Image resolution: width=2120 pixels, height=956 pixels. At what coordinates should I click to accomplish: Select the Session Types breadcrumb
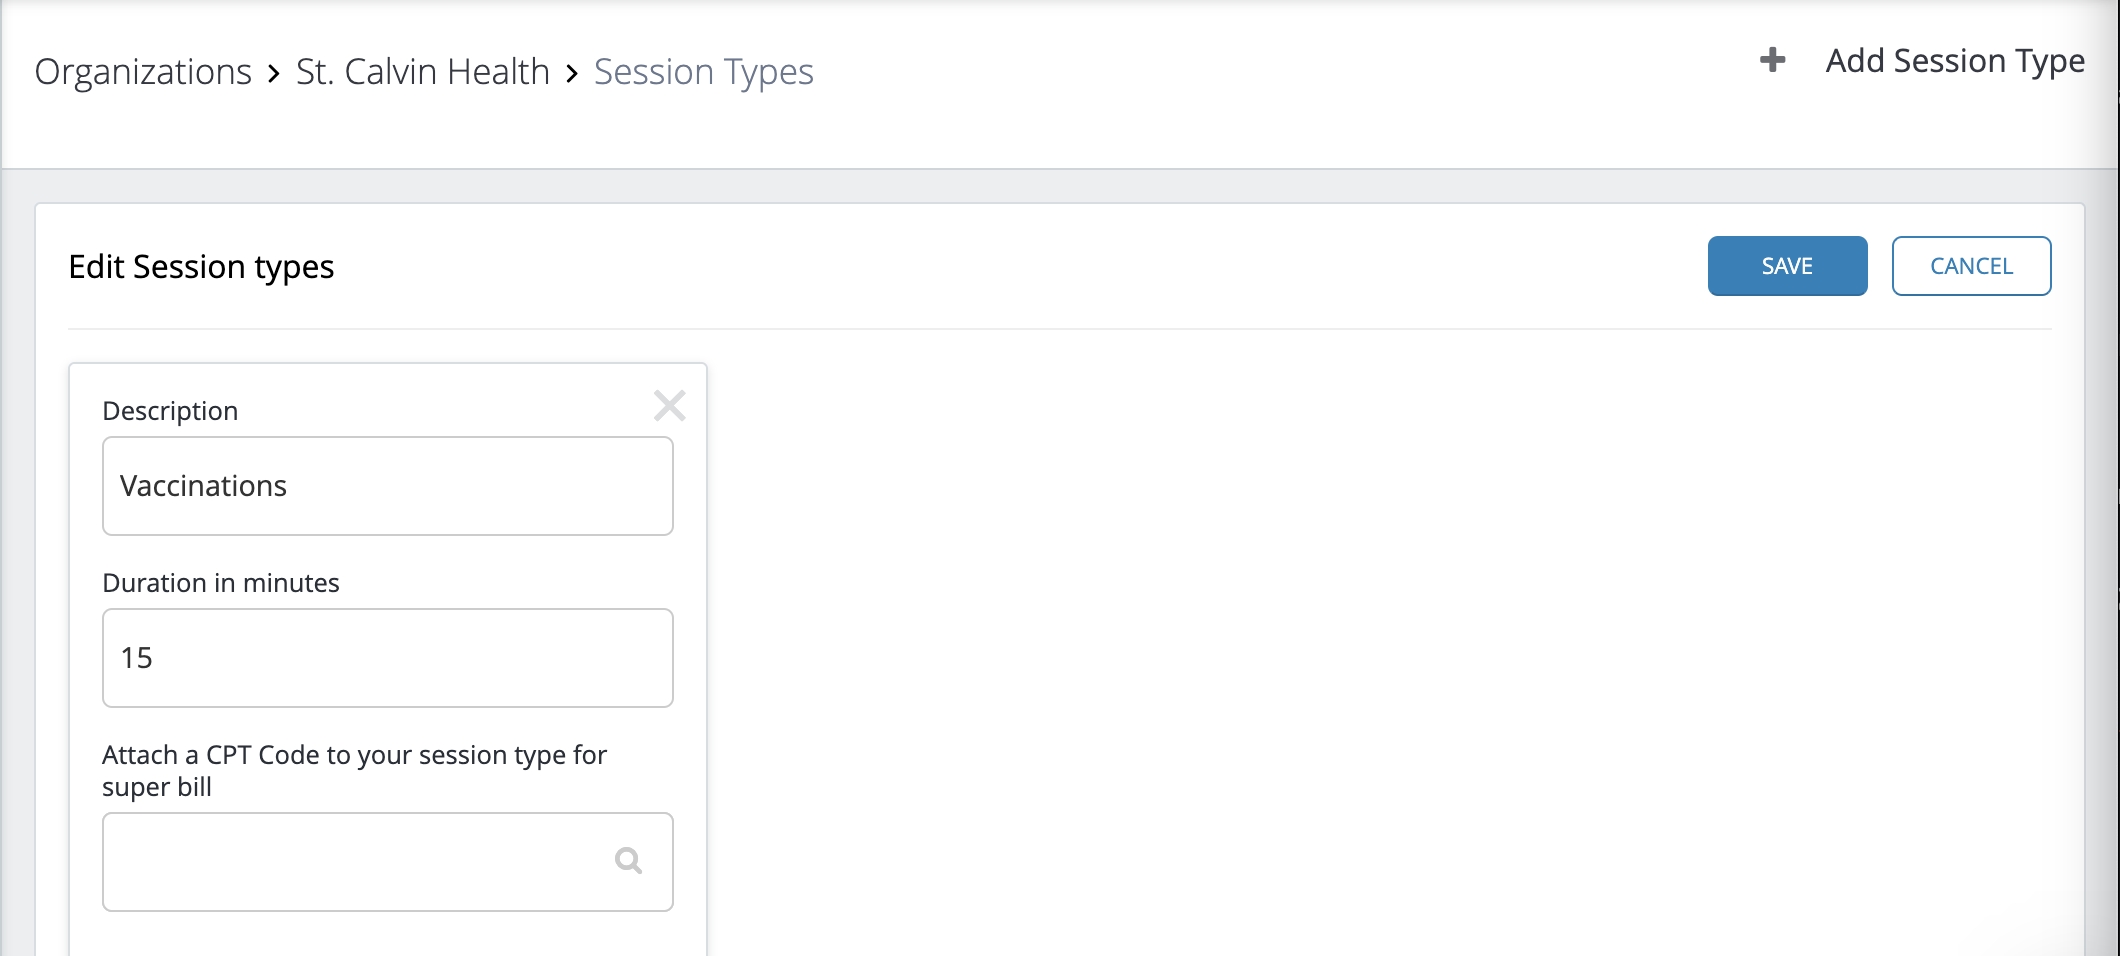704,72
